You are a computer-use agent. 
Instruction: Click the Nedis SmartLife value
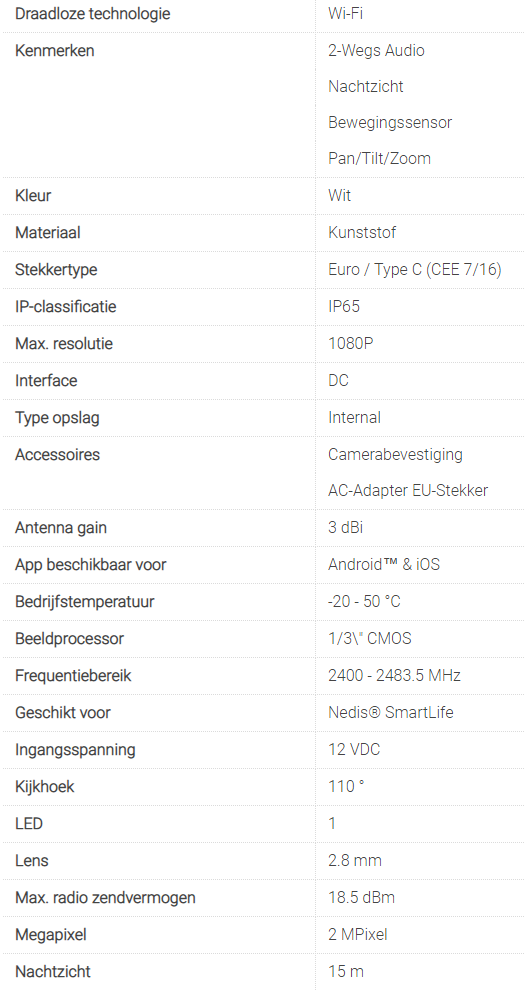(391, 712)
